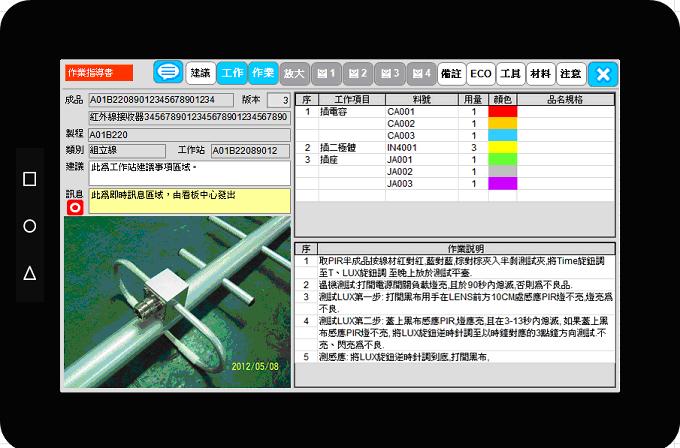680x448 pixels.
Task: Select the 工作 tab button
Action: [x=232, y=73]
